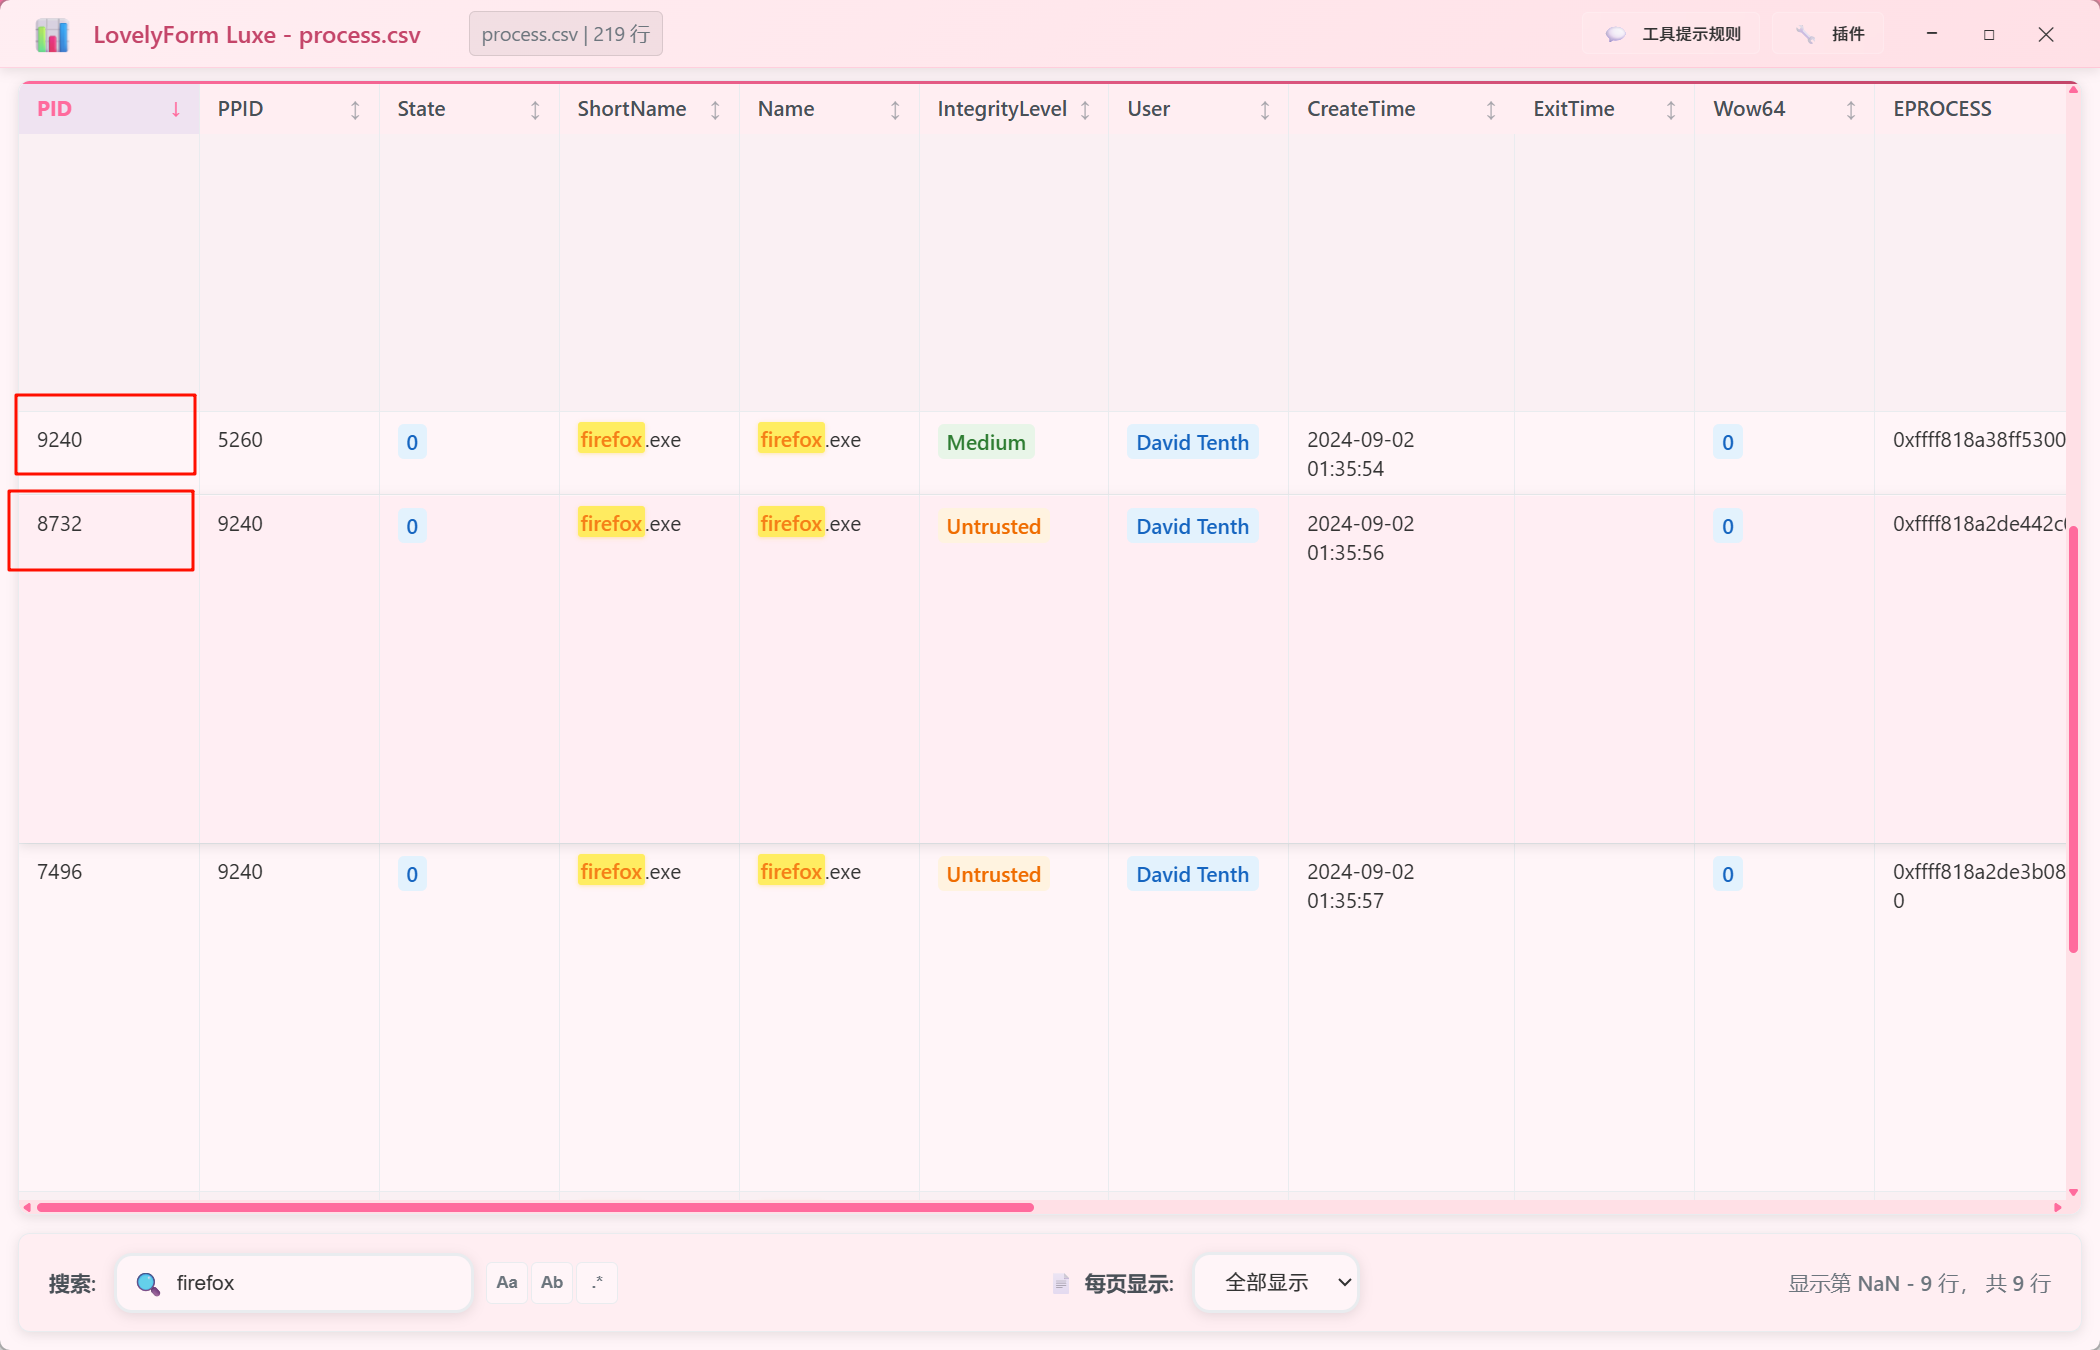Click the ExitTime column sort icon
The image size is (2100, 1350).
click(1671, 110)
